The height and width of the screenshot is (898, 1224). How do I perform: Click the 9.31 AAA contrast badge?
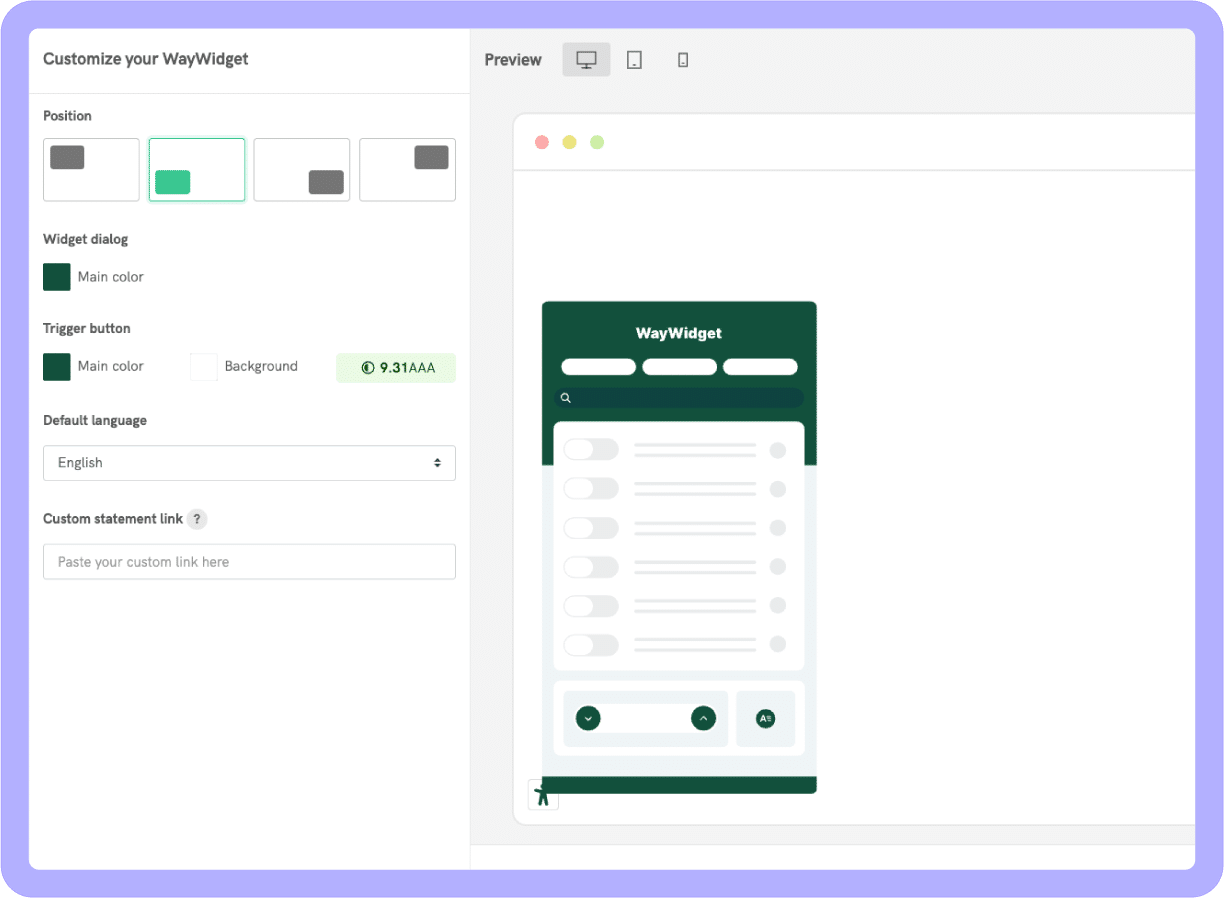(x=396, y=368)
